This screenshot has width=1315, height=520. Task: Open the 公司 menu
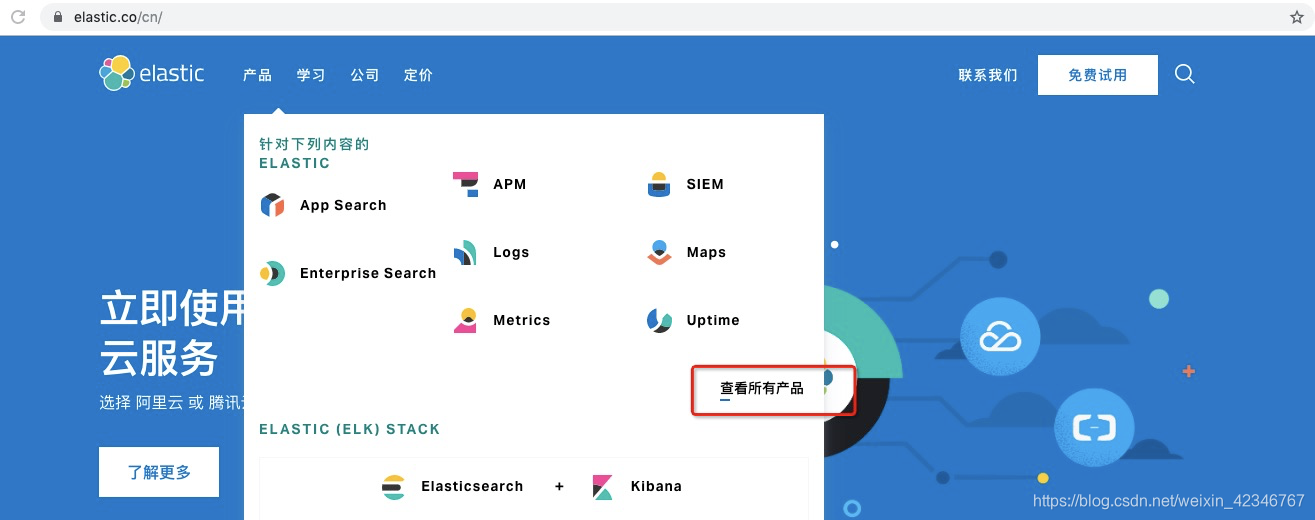tap(365, 75)
